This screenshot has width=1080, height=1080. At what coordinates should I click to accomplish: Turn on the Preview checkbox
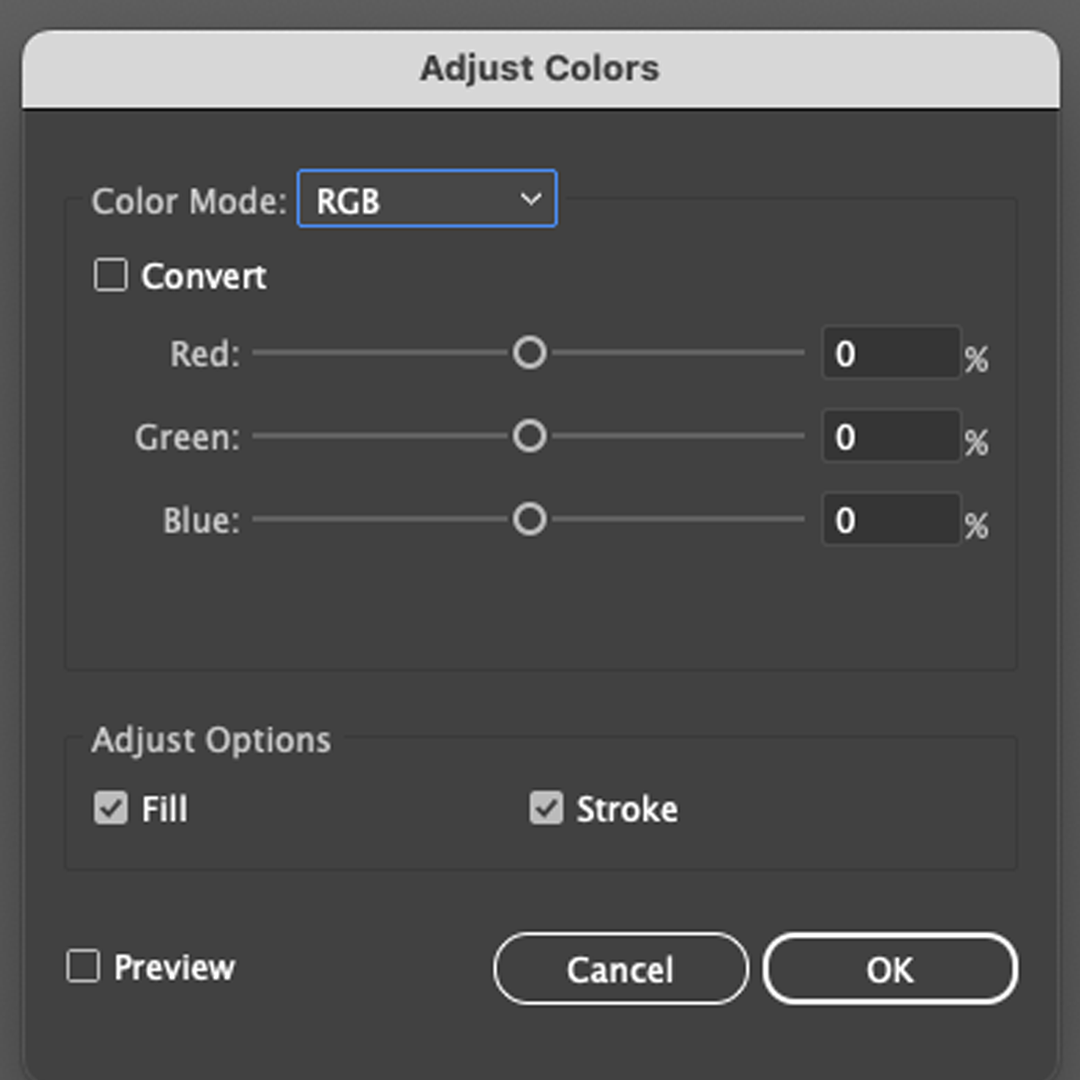83,967
